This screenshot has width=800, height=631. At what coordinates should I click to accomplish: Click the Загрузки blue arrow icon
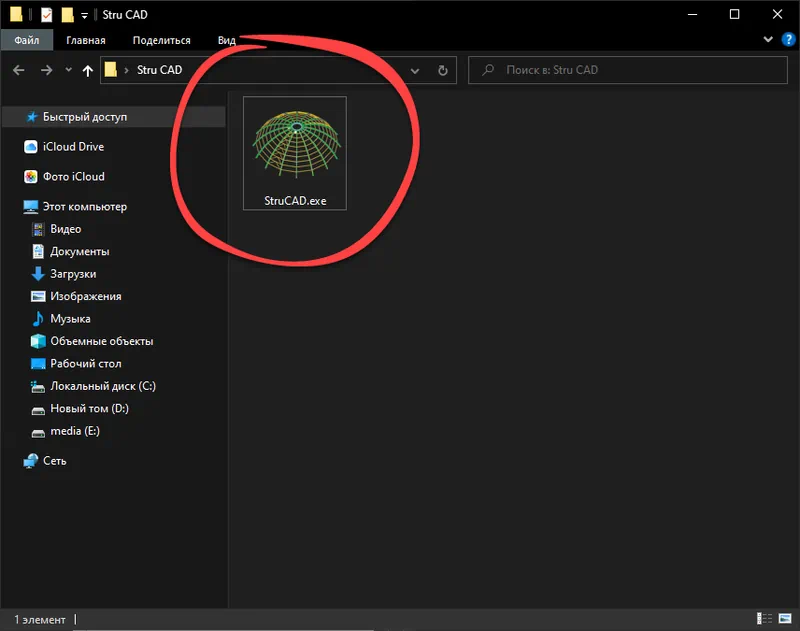[x=38, y=274]
